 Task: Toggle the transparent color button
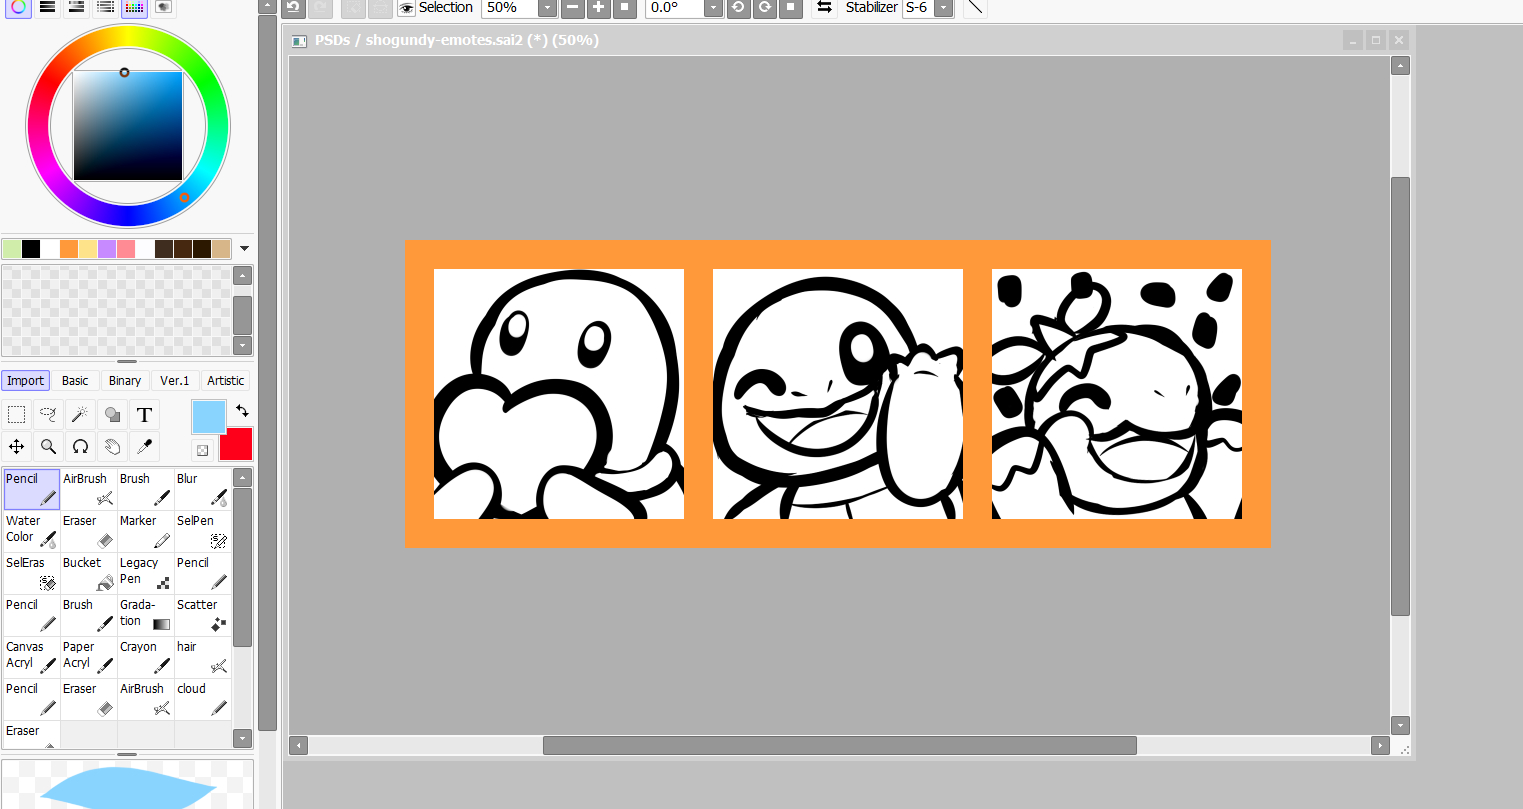pyautogui.click(x=202, y=450)
